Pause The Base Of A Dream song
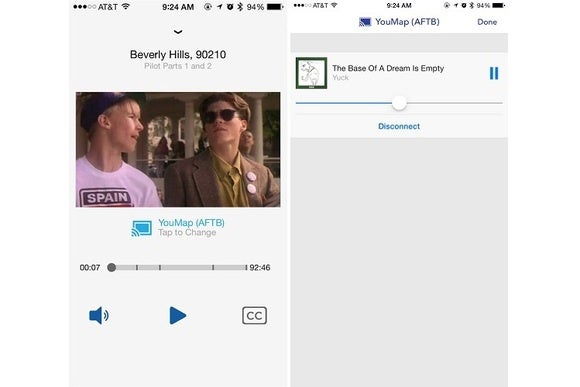Viewport: 580px width, 387px height. coord(494,73)
